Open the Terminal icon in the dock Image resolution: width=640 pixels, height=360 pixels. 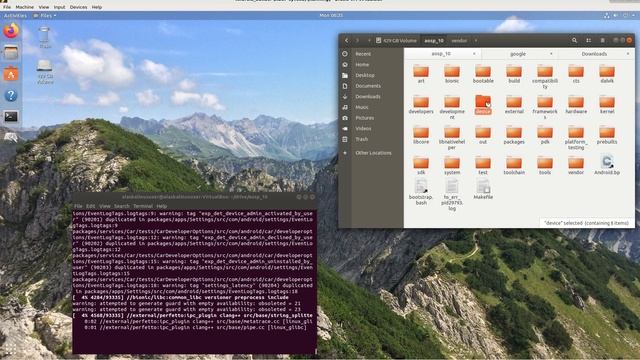point(11,117)
